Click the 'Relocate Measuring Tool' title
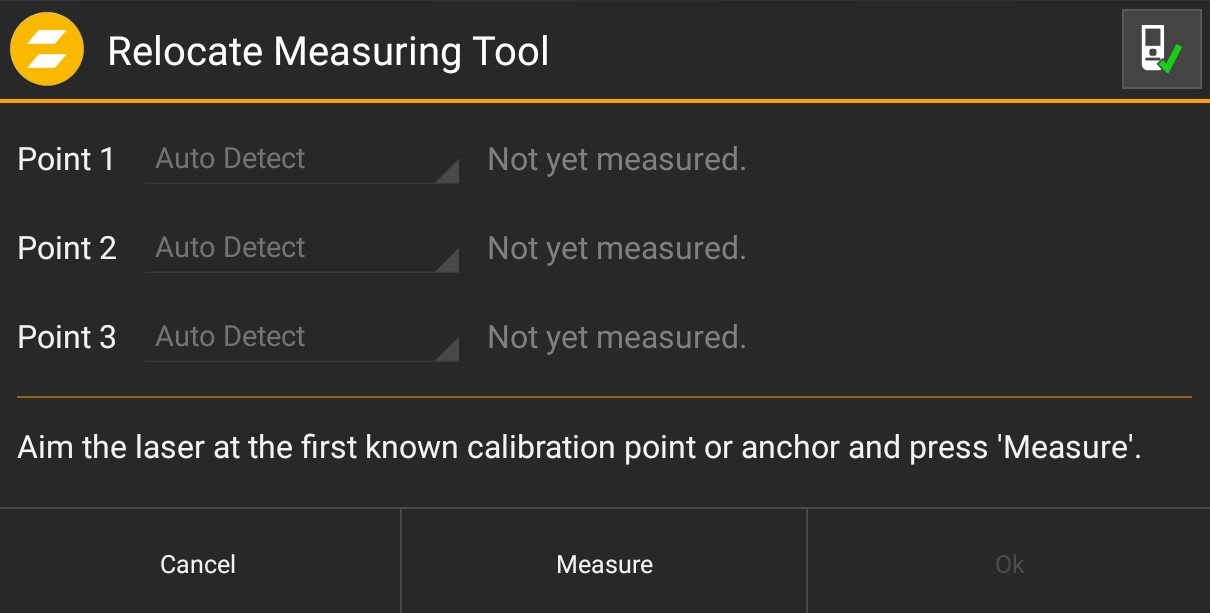 (x=328, y=51)
